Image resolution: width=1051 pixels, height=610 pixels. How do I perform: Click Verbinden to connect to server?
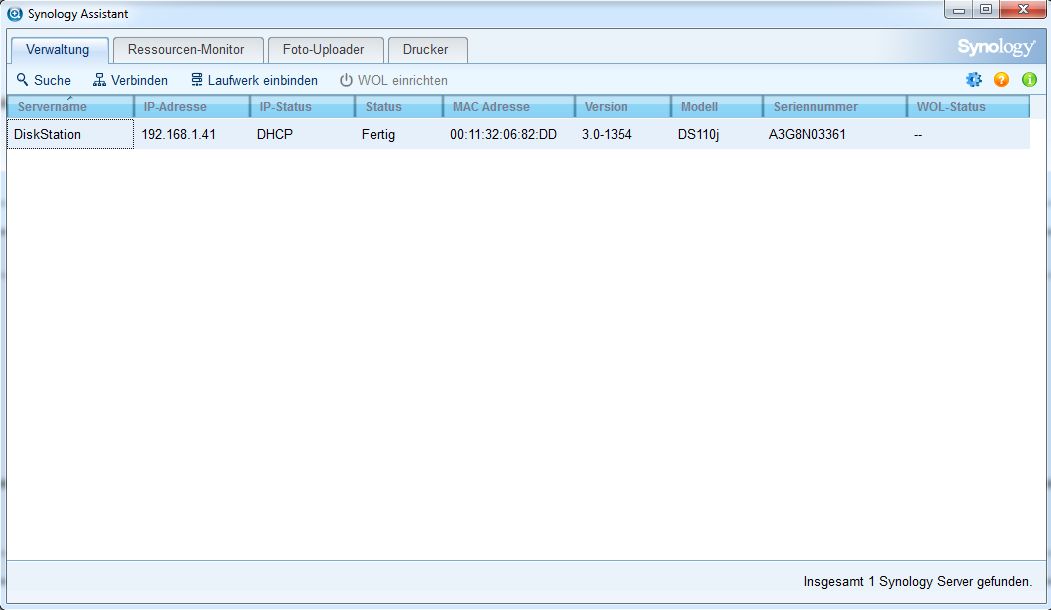tap(130, 80)
